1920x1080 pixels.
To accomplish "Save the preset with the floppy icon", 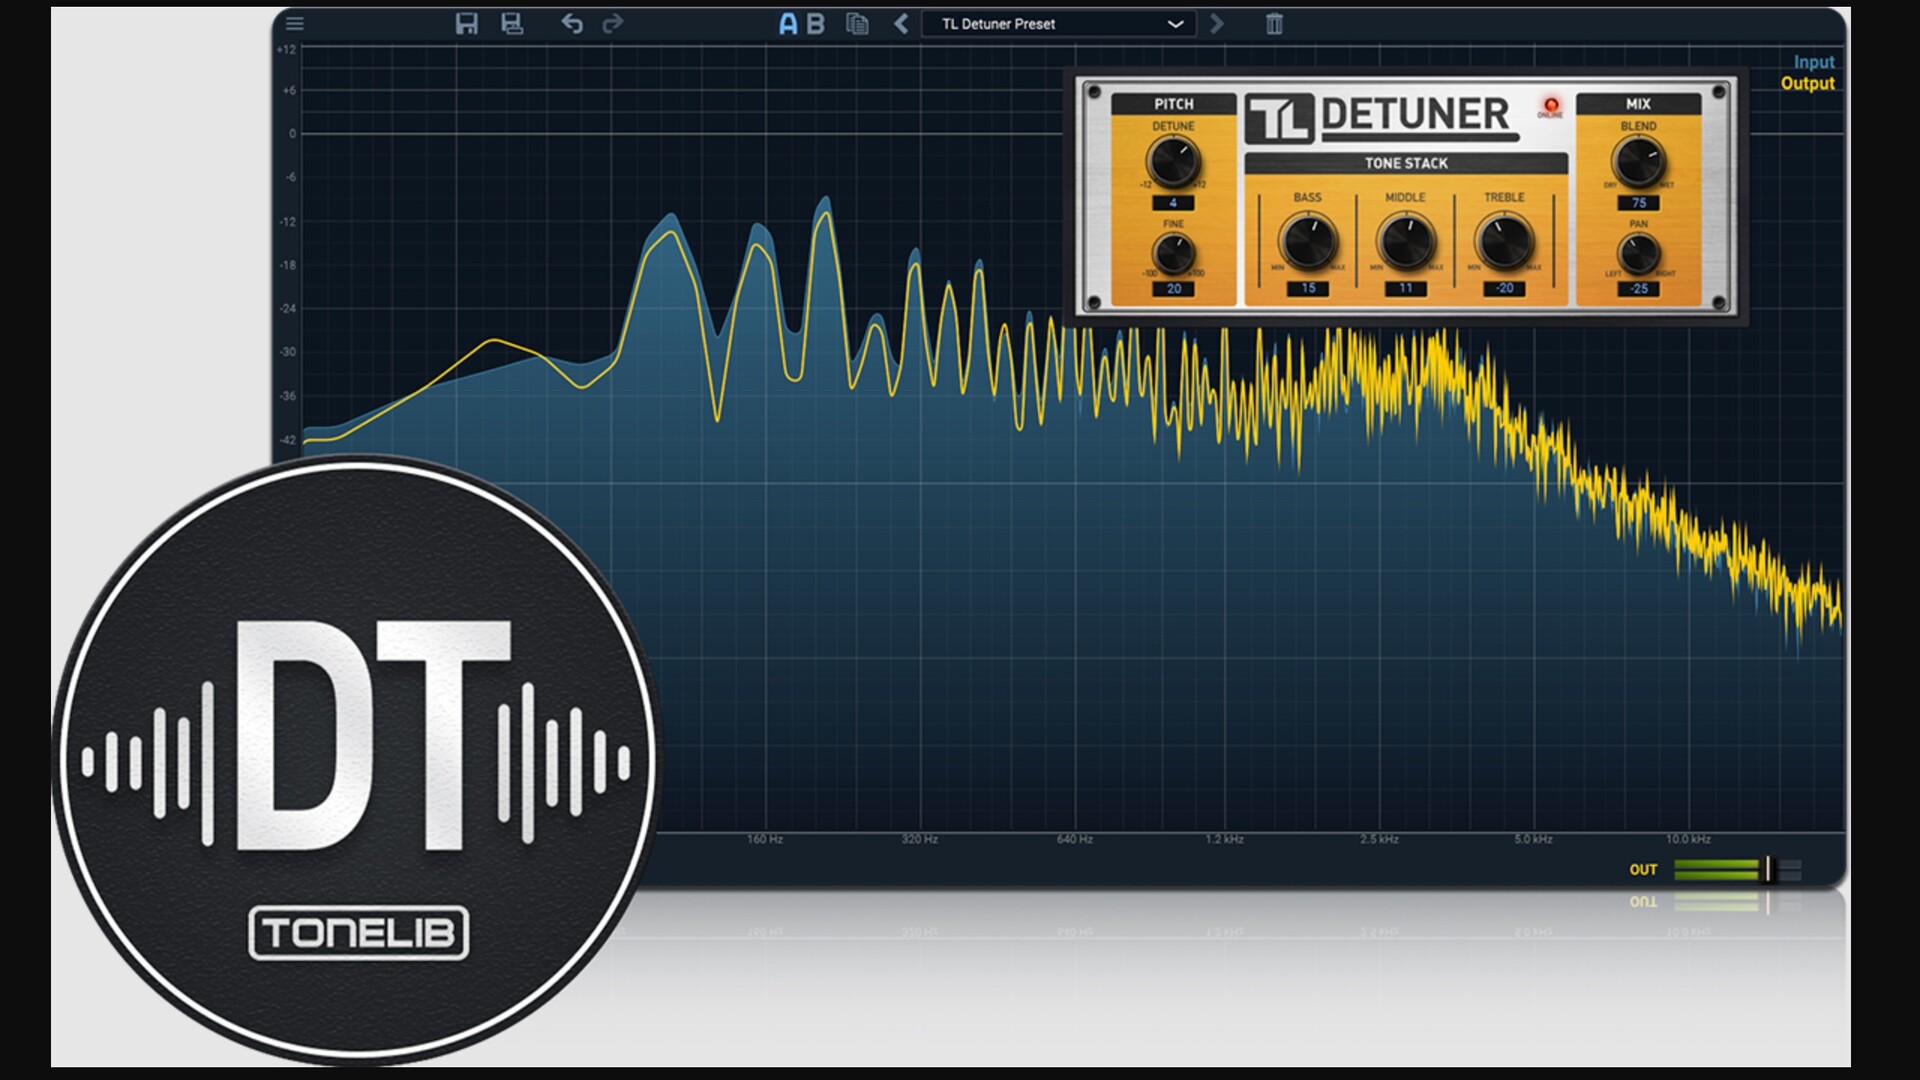I will pos(467,23).
